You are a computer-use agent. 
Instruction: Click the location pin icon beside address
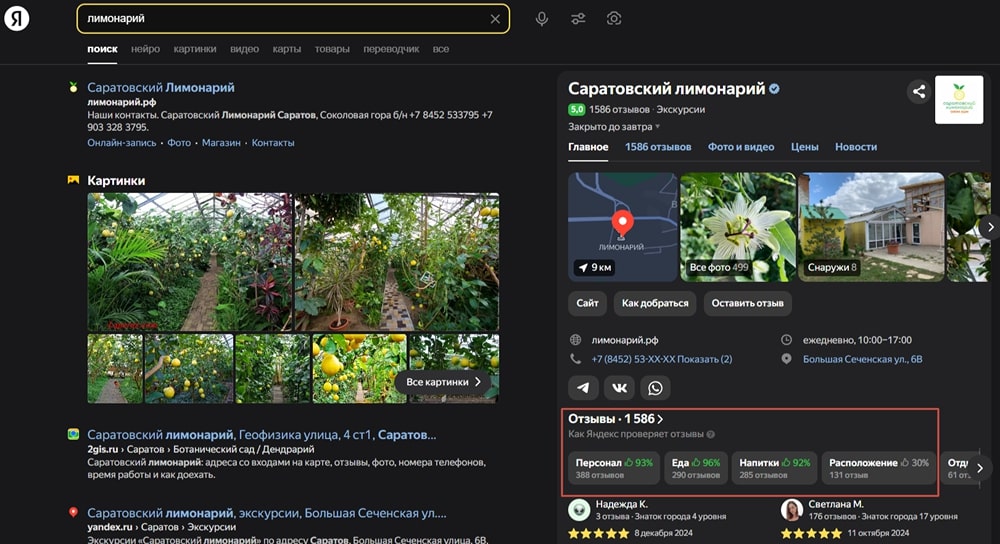click(786, 359)
